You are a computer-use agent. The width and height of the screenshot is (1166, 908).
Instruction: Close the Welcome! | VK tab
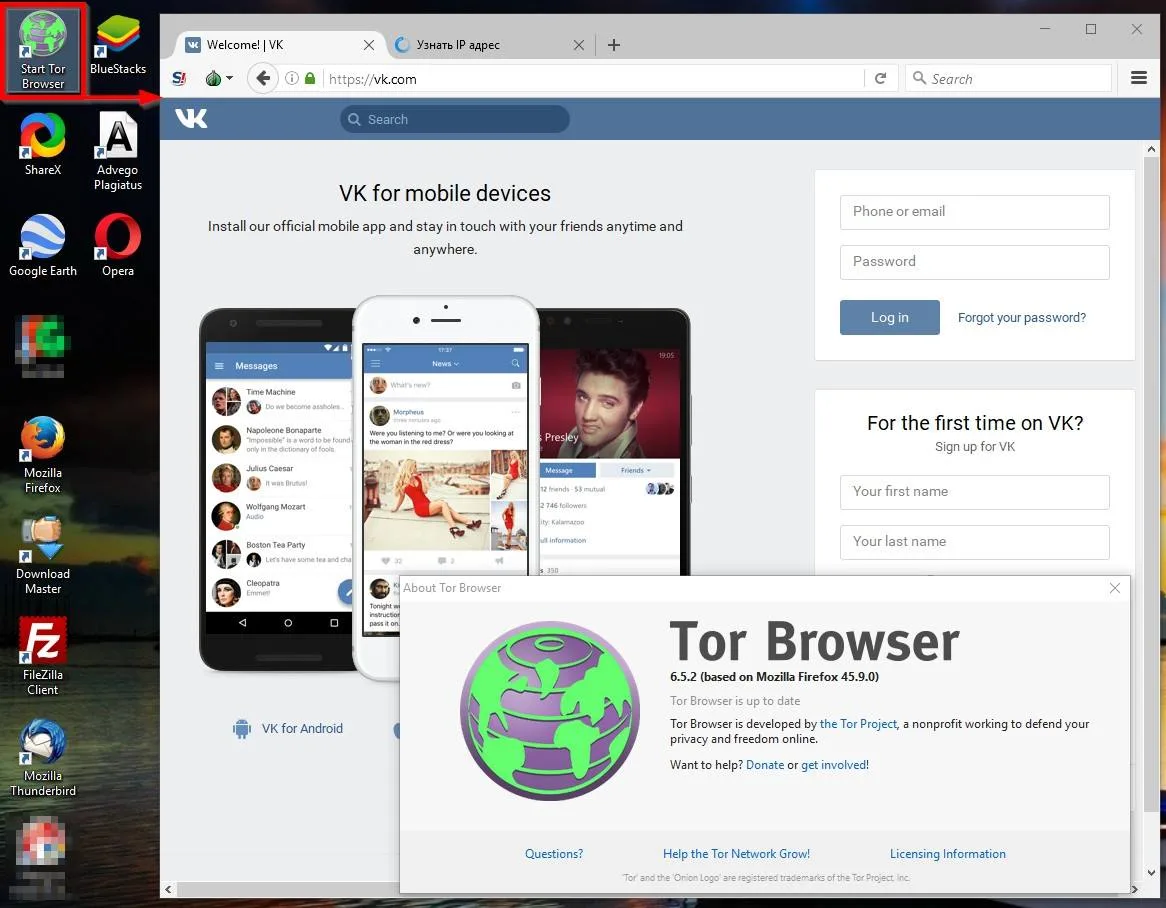[x=368, y=45]
